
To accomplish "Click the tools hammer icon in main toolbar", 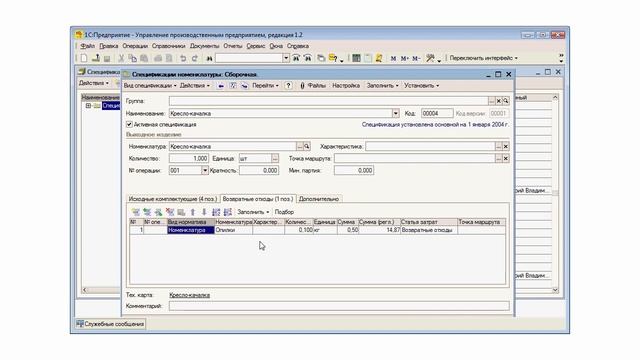I will [x=430, y=58].
